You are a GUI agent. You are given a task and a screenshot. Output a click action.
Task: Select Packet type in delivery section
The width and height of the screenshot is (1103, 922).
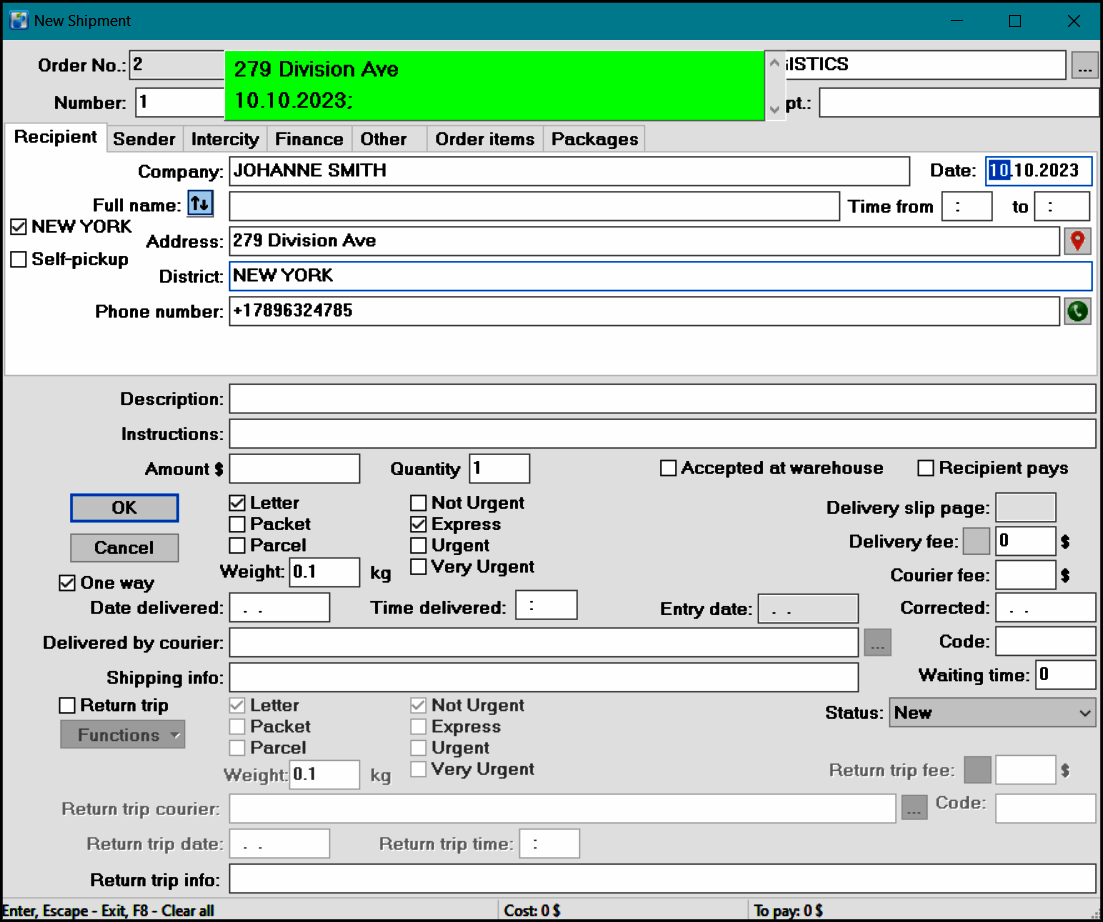click(237, 525)
